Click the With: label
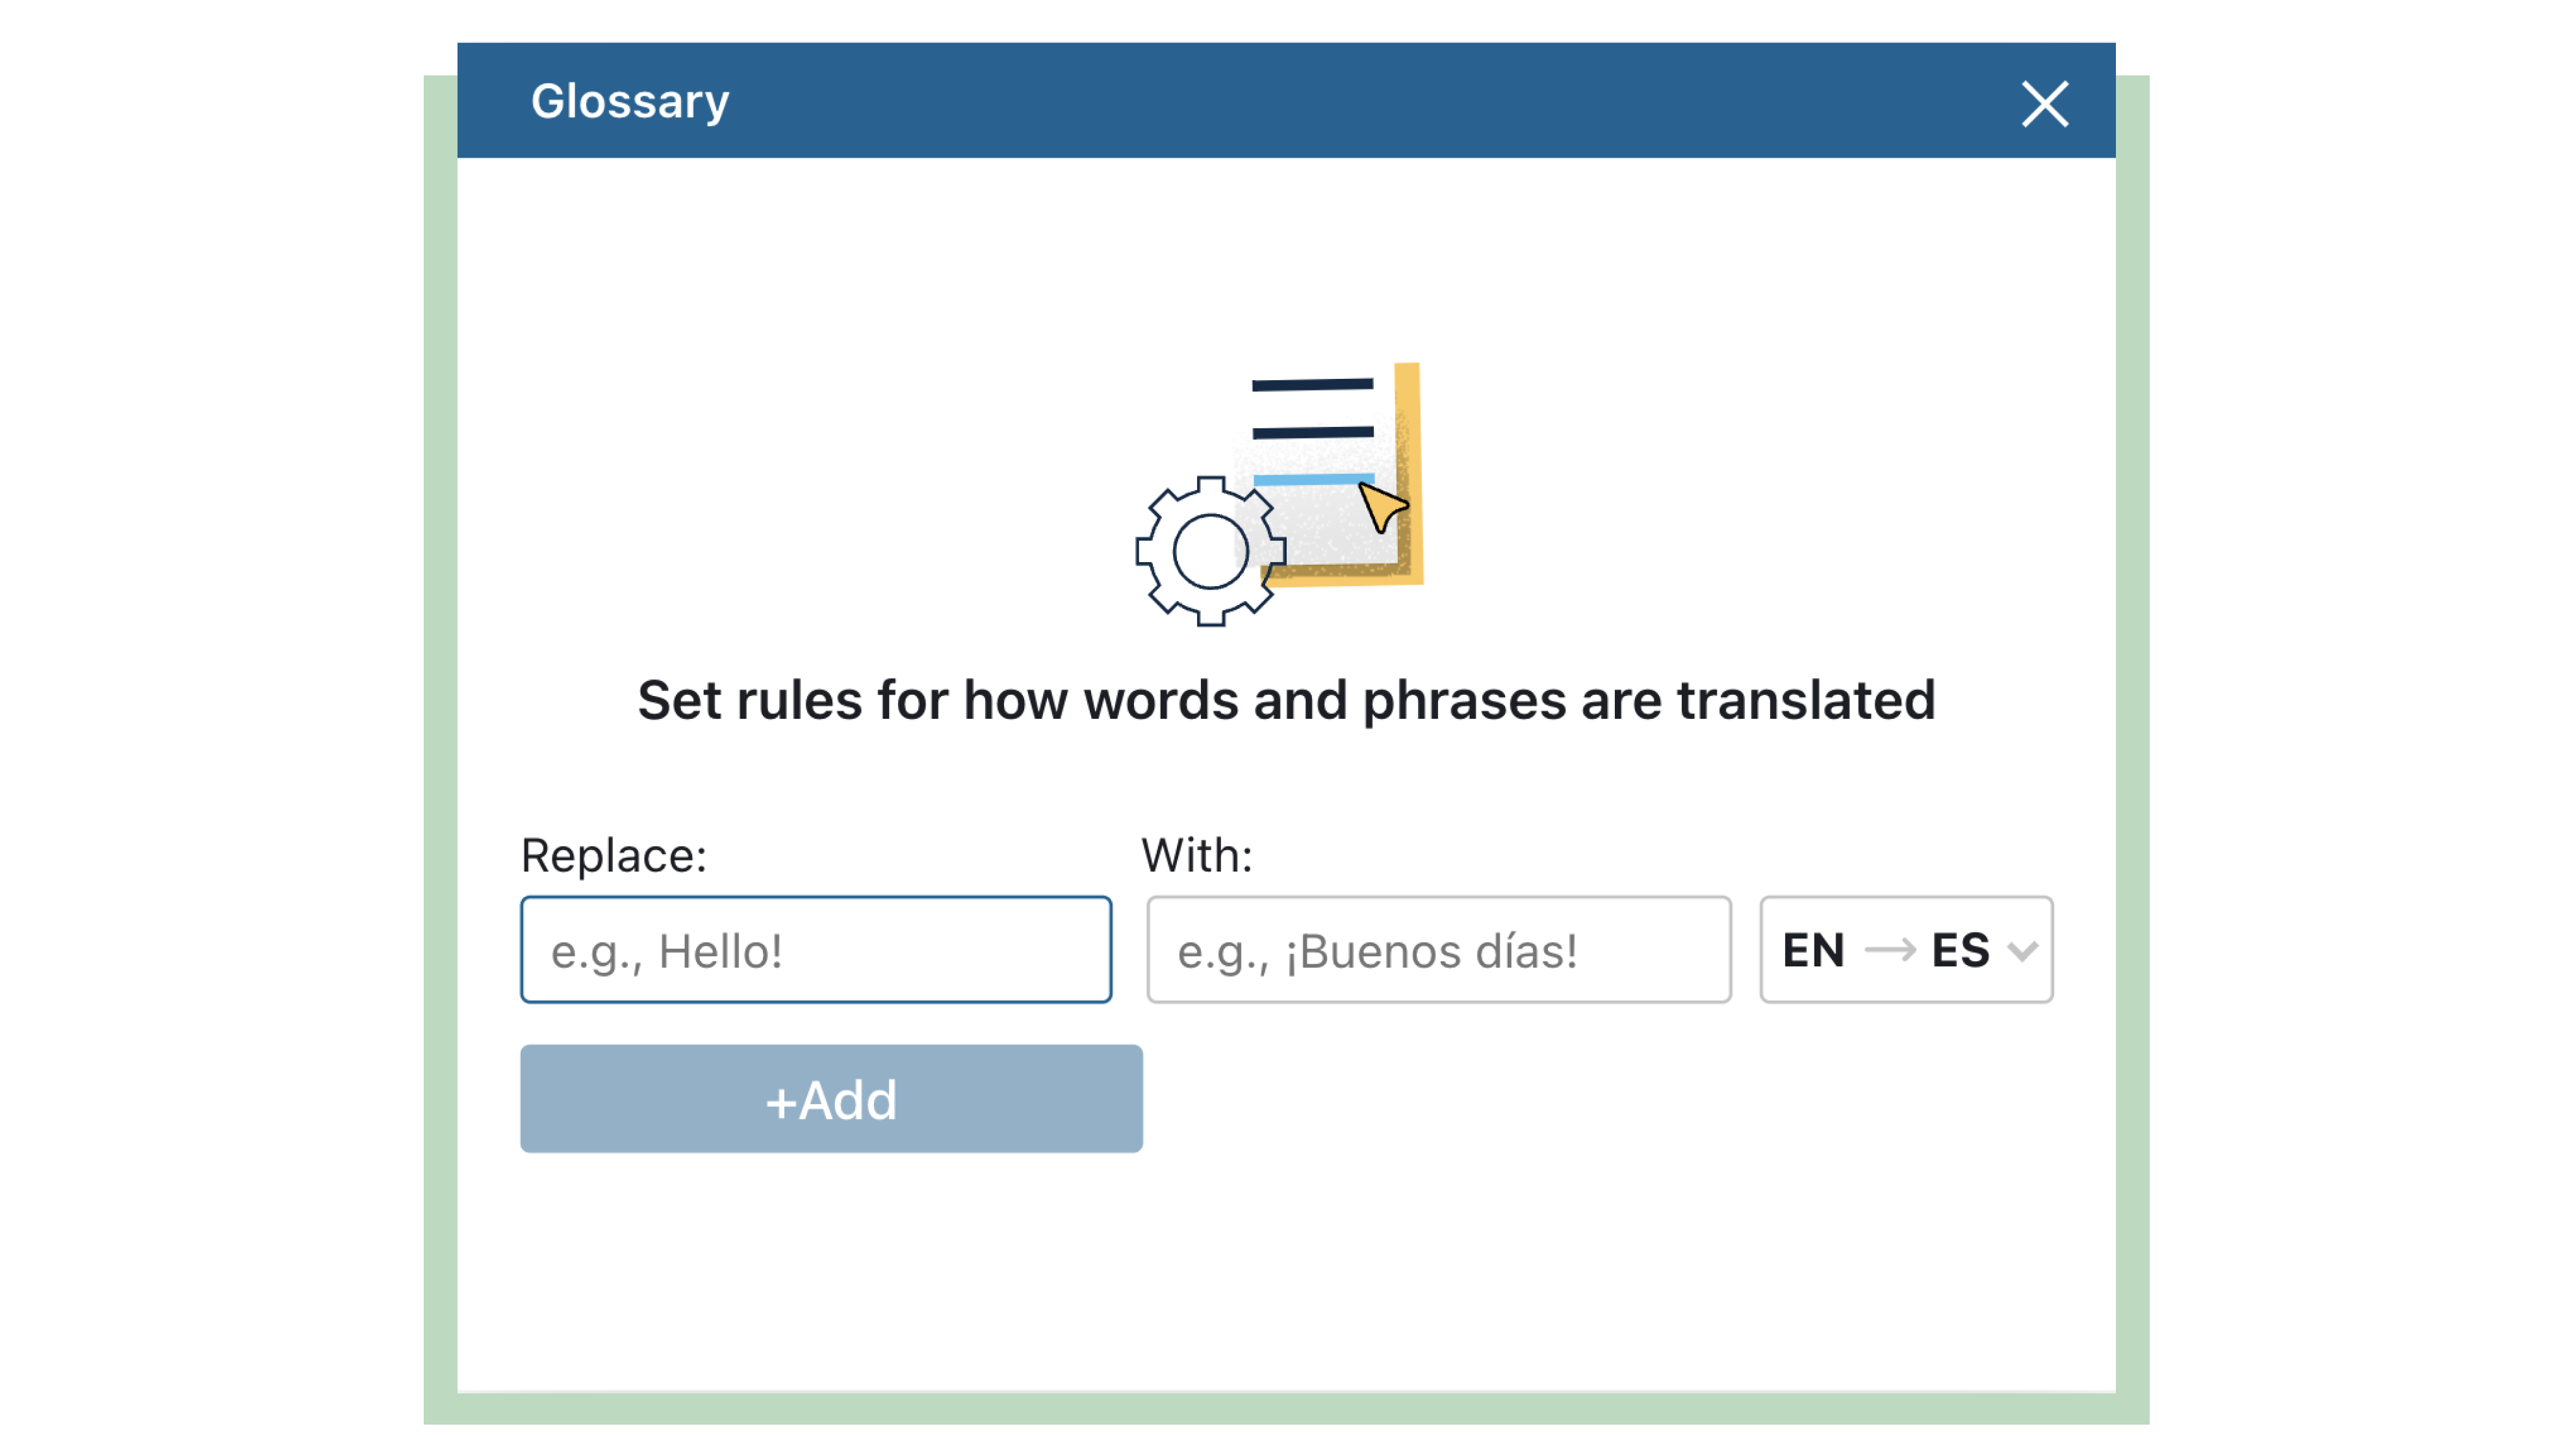The image size is (2576, 1435). click(x=1196, y=856)
